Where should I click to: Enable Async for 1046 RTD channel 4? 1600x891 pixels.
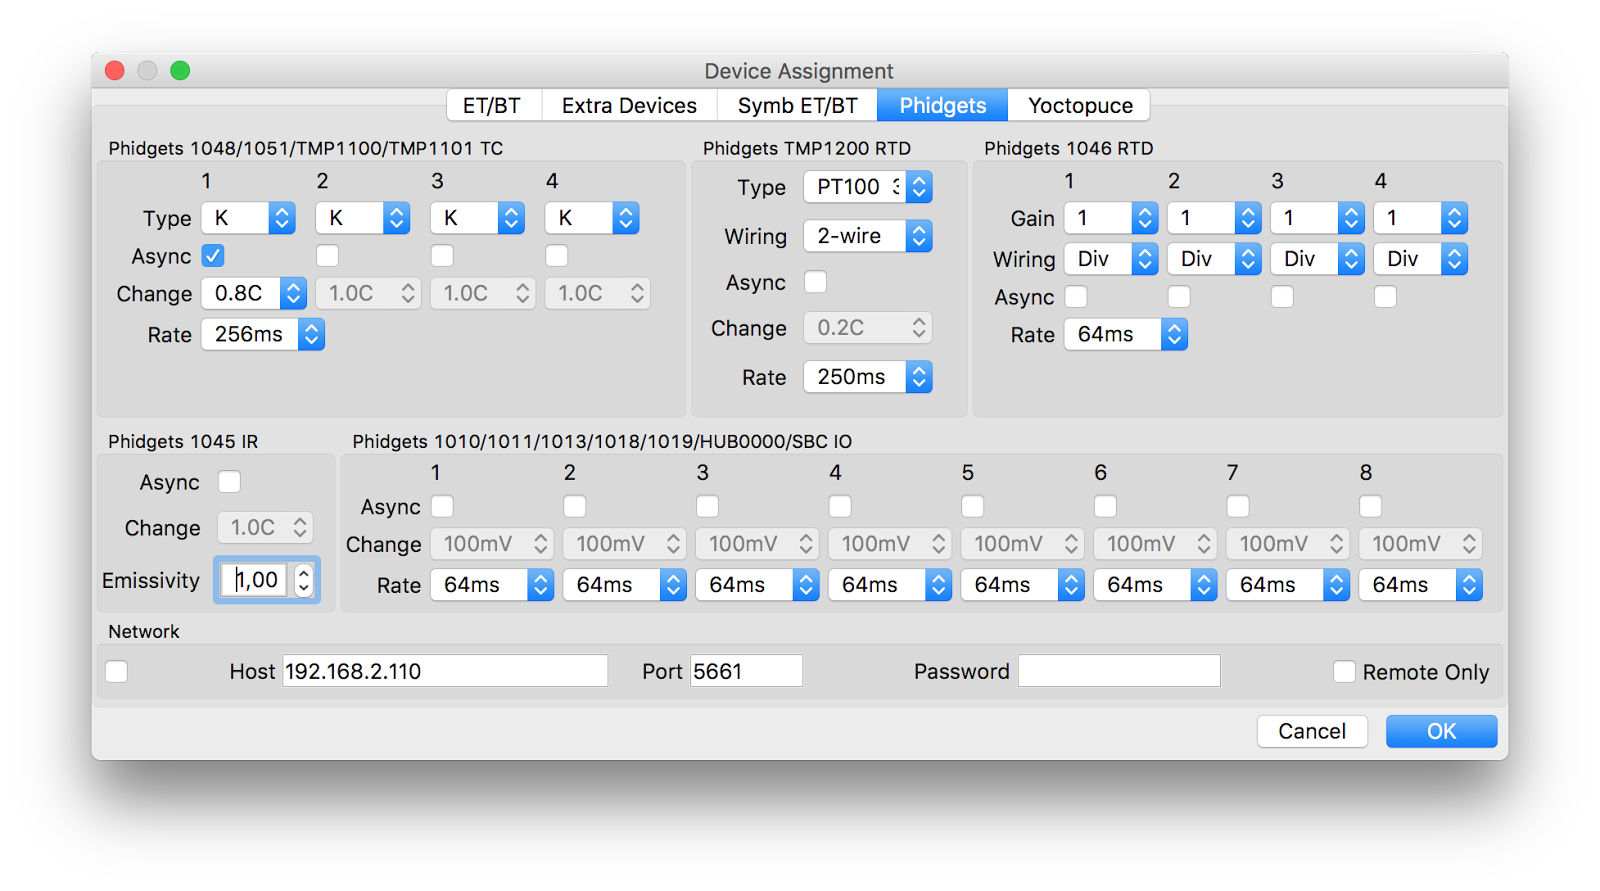1385,297
